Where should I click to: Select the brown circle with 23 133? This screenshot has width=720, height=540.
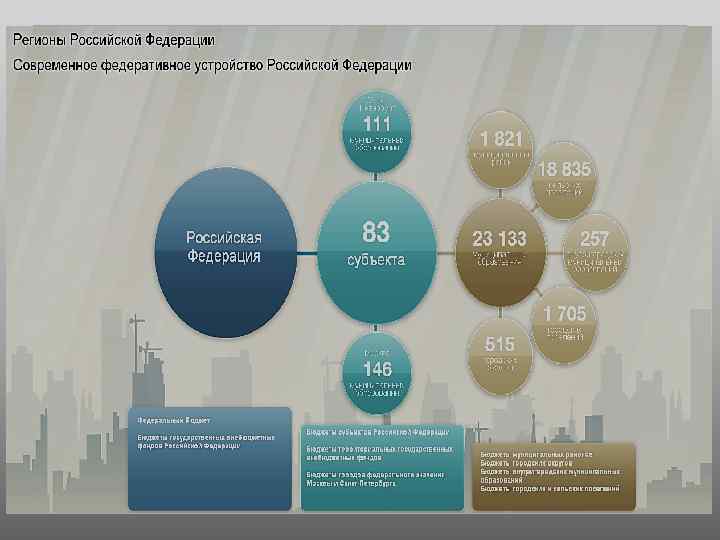coord(500,253)
